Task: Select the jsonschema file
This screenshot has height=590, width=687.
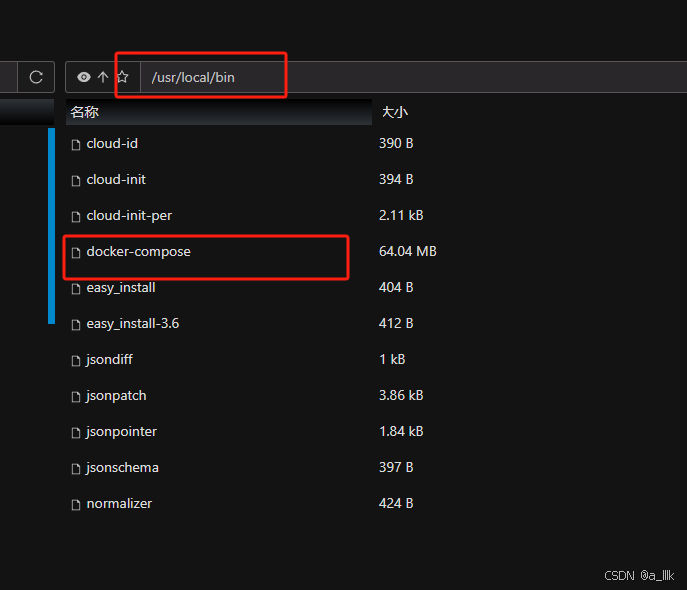Action: point(123,467)
